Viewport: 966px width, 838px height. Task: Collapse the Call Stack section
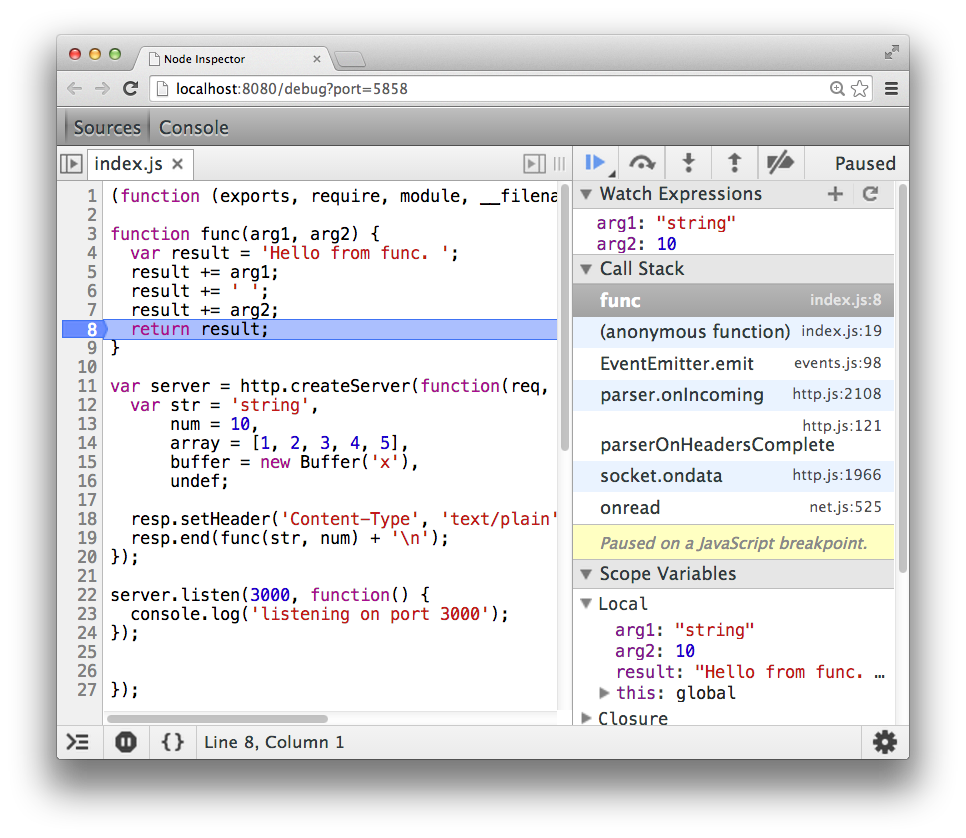(x=586, y=269)
